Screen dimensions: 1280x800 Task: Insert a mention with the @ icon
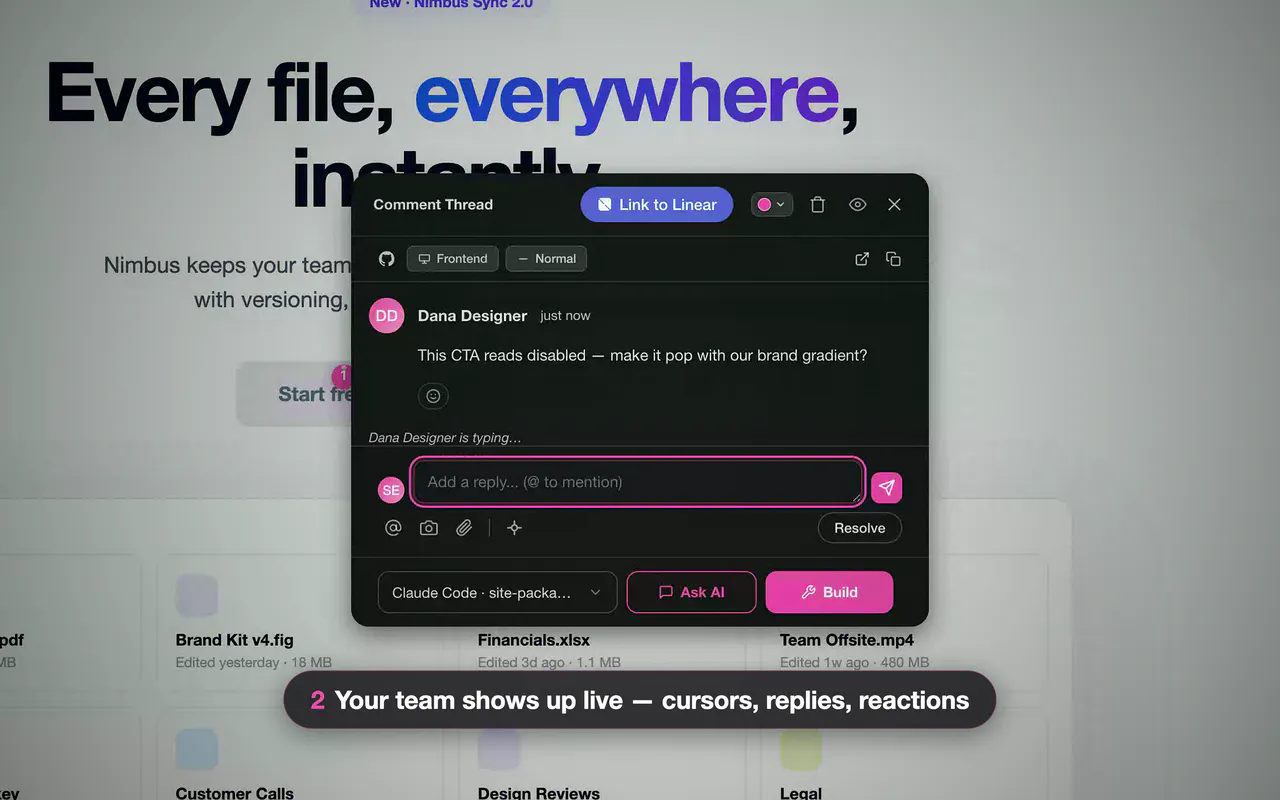393,528
